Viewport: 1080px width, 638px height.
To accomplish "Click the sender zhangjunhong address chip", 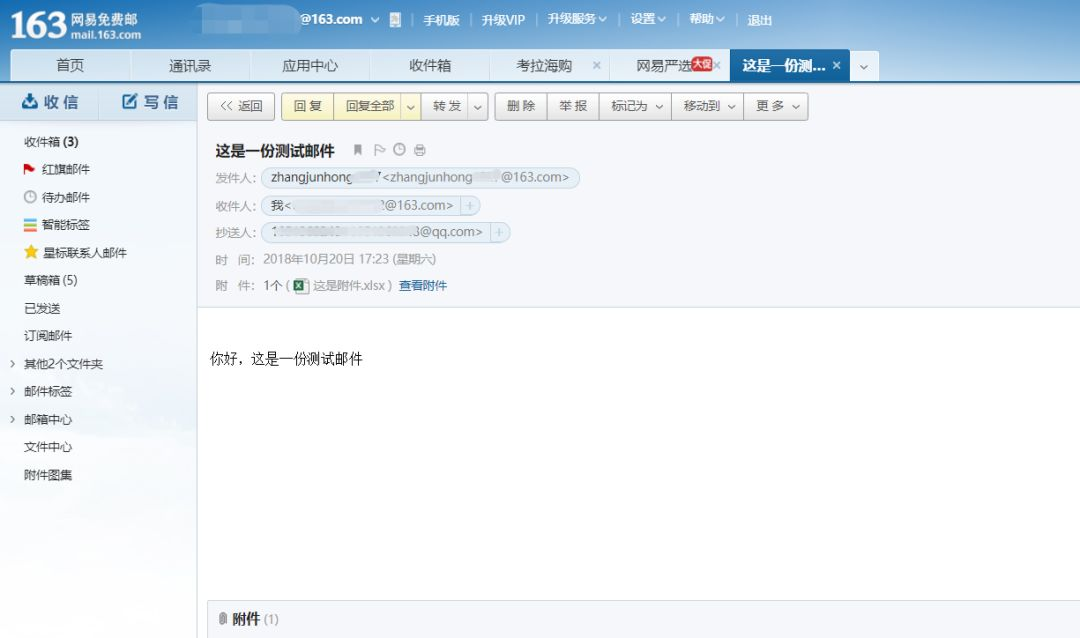I will pyautogui.click(x=420, y=178).
